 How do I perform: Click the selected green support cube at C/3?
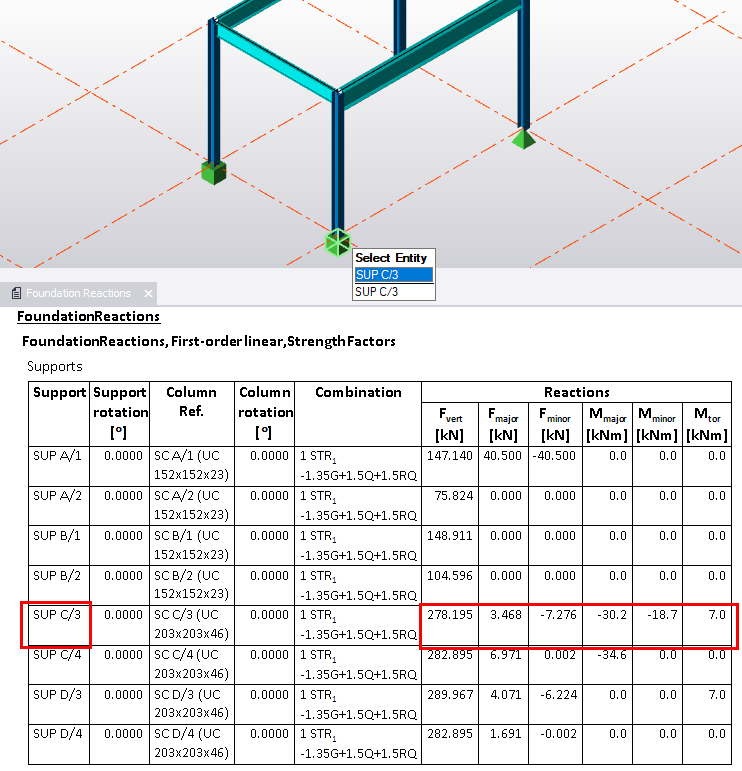click(338, 241)
